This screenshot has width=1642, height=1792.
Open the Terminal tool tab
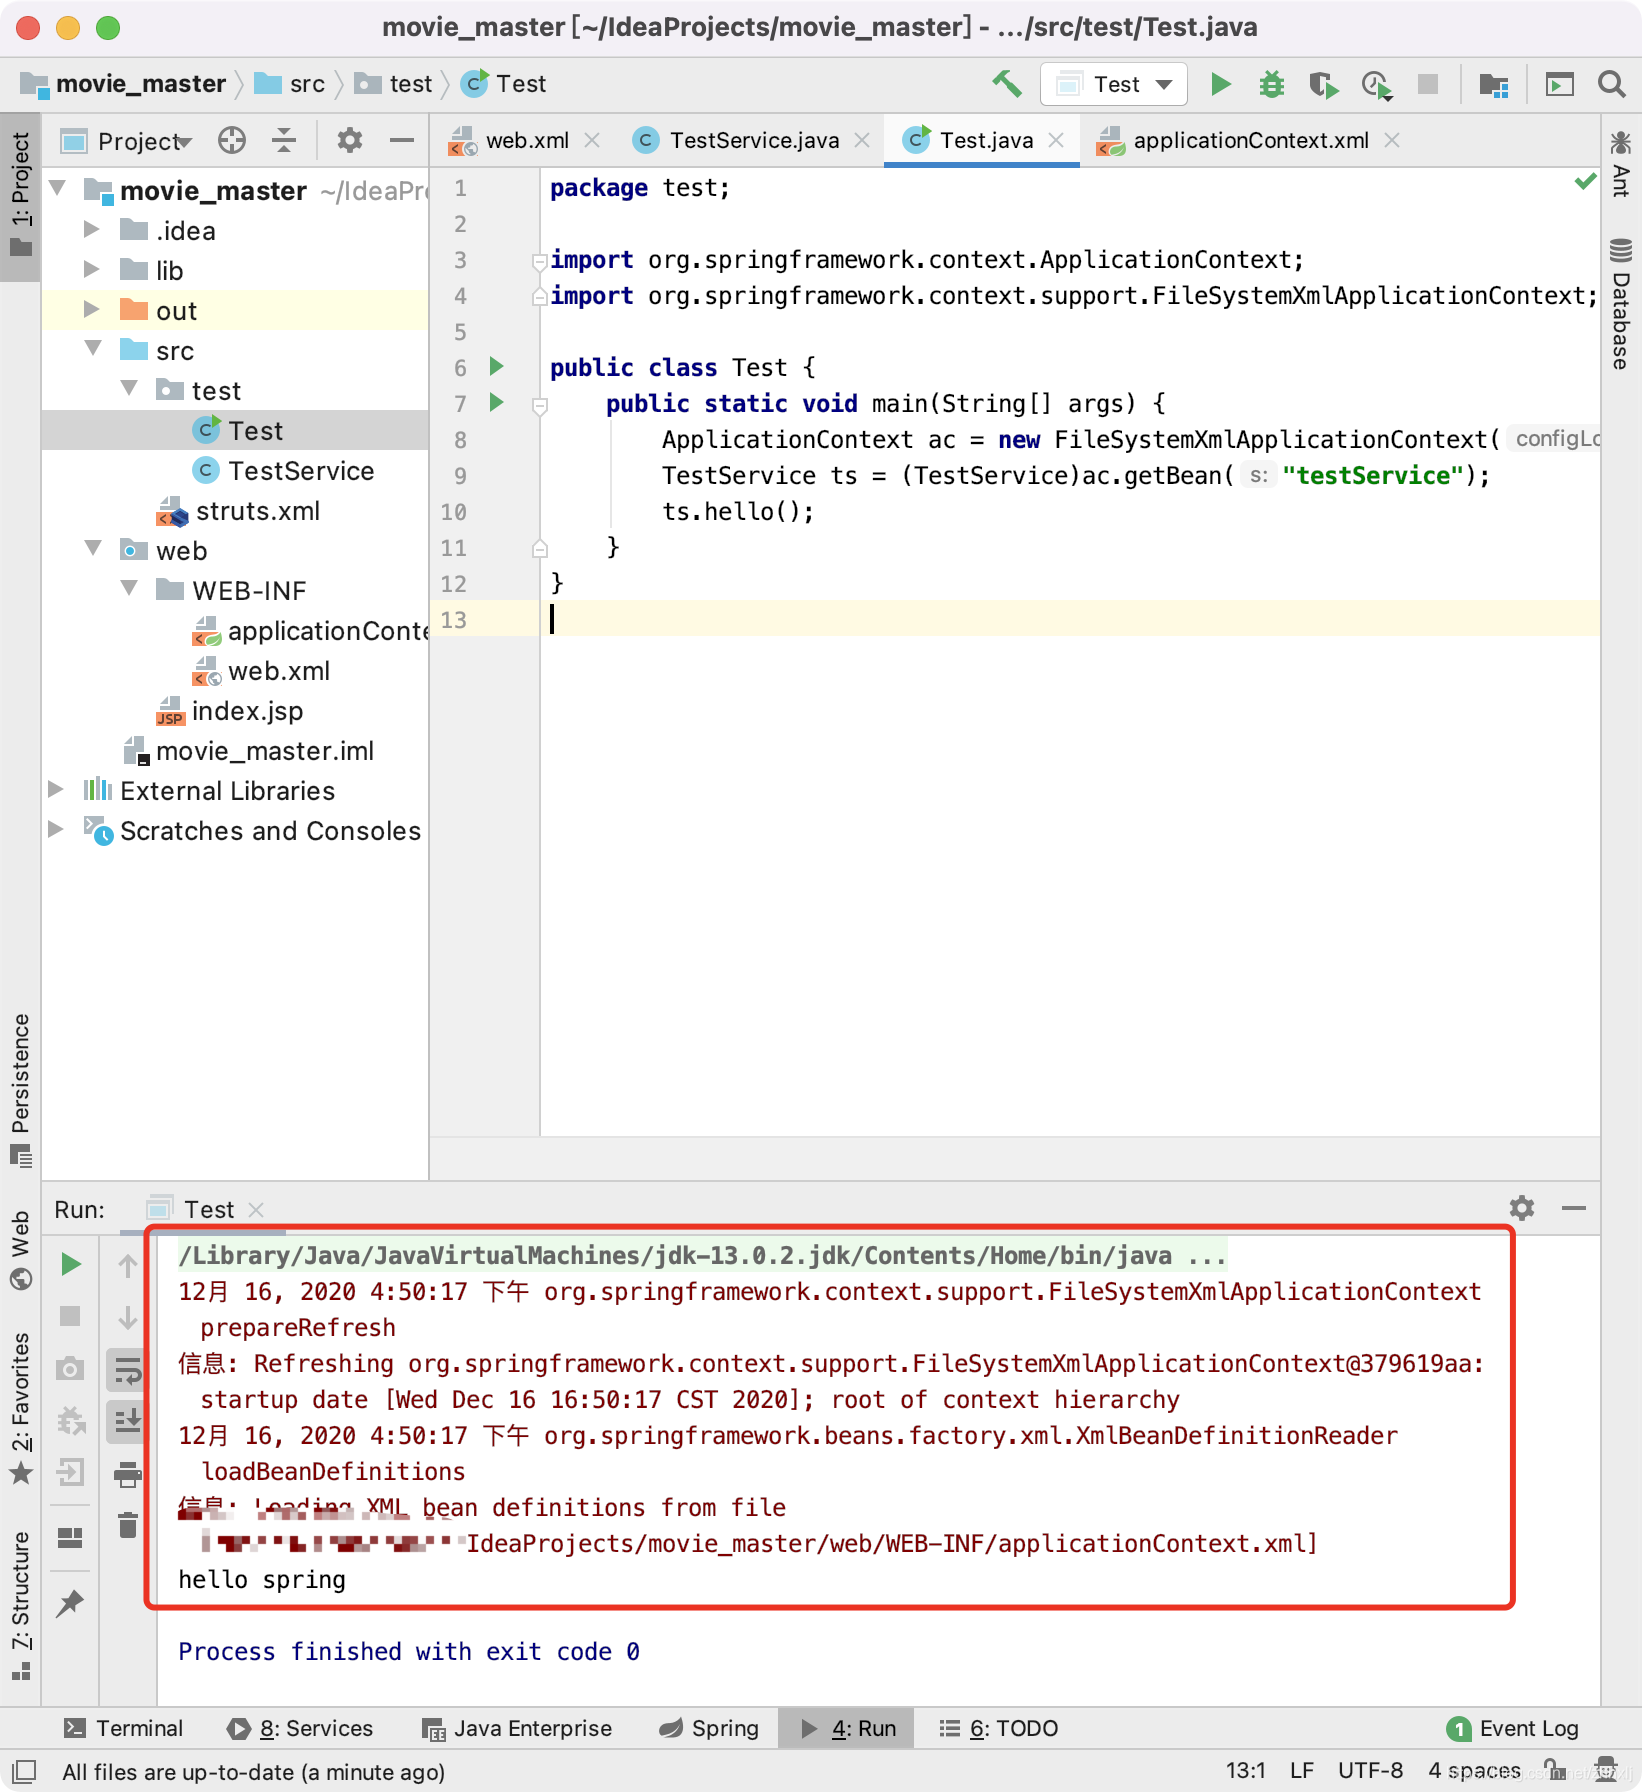click(x=124, y=1728)
